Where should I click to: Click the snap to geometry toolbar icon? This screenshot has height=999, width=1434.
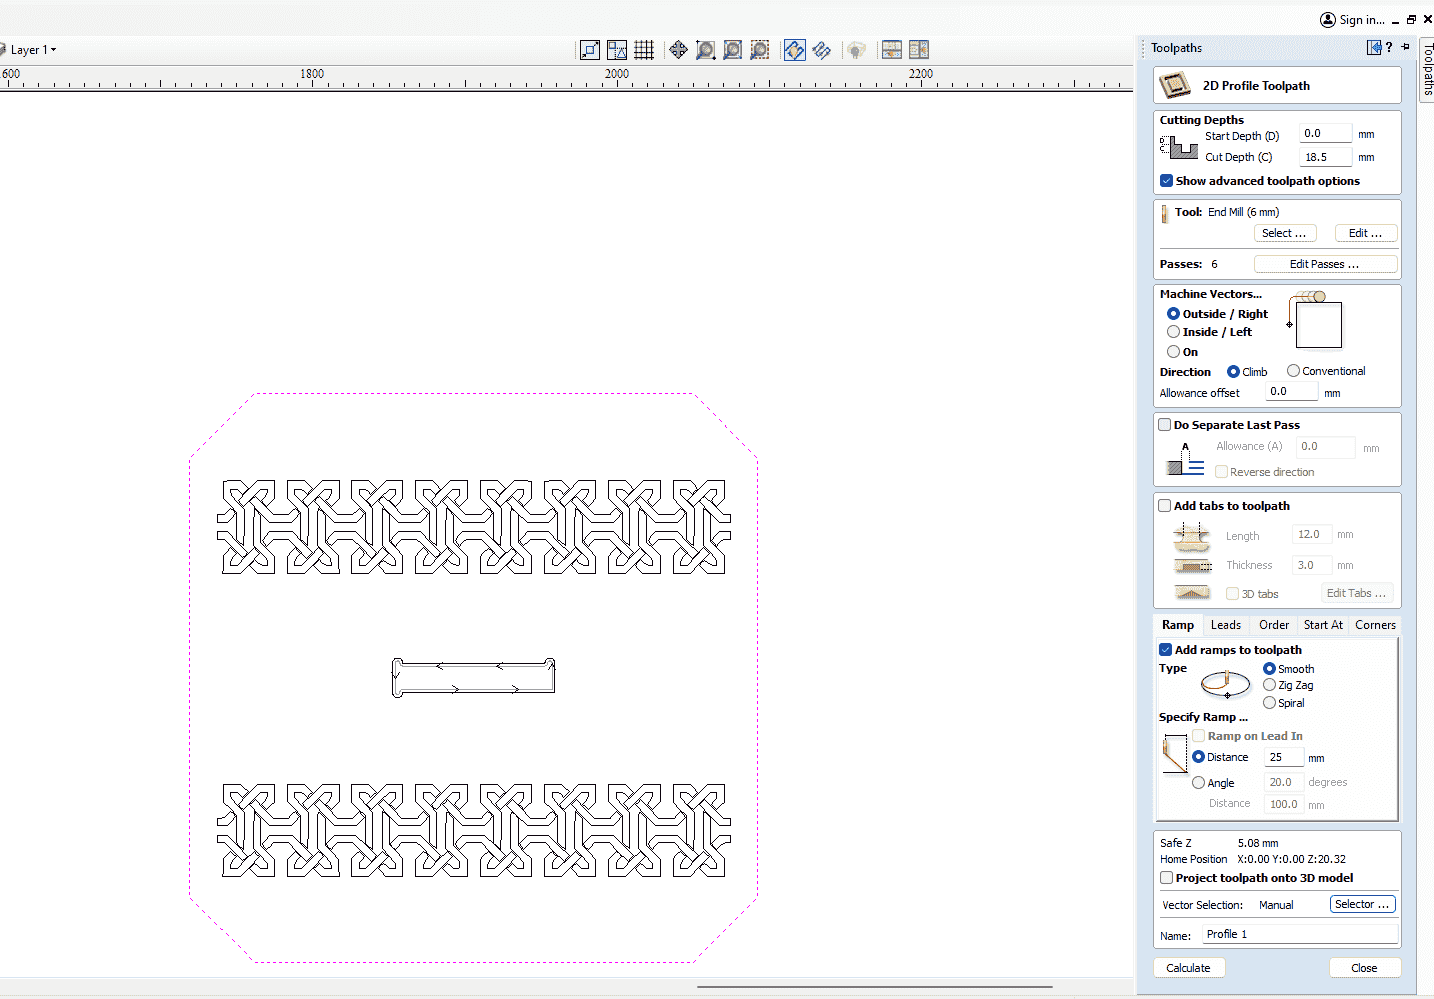[x=590, y=50]
